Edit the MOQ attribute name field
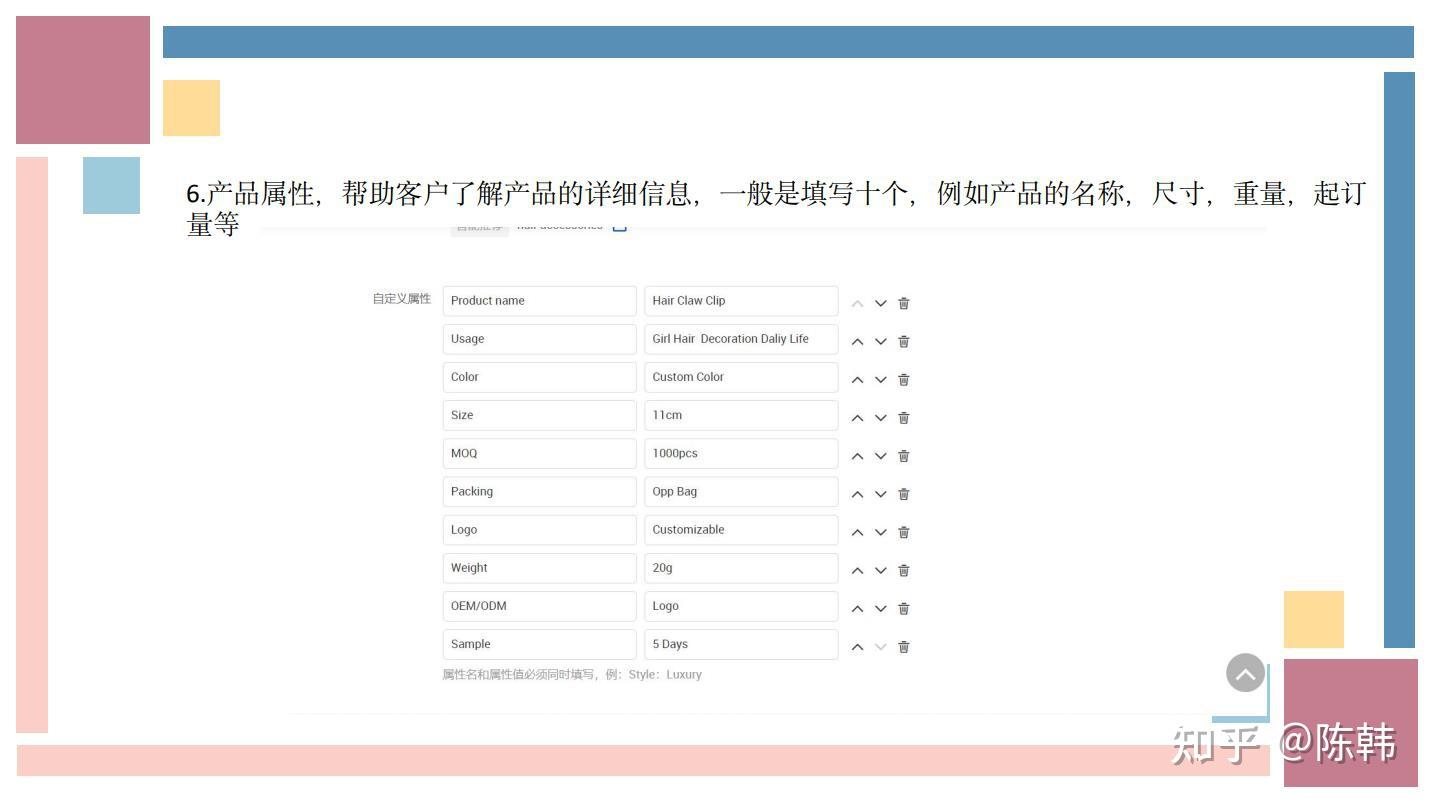Screen dimensions: 1434x803 [540, 453]
